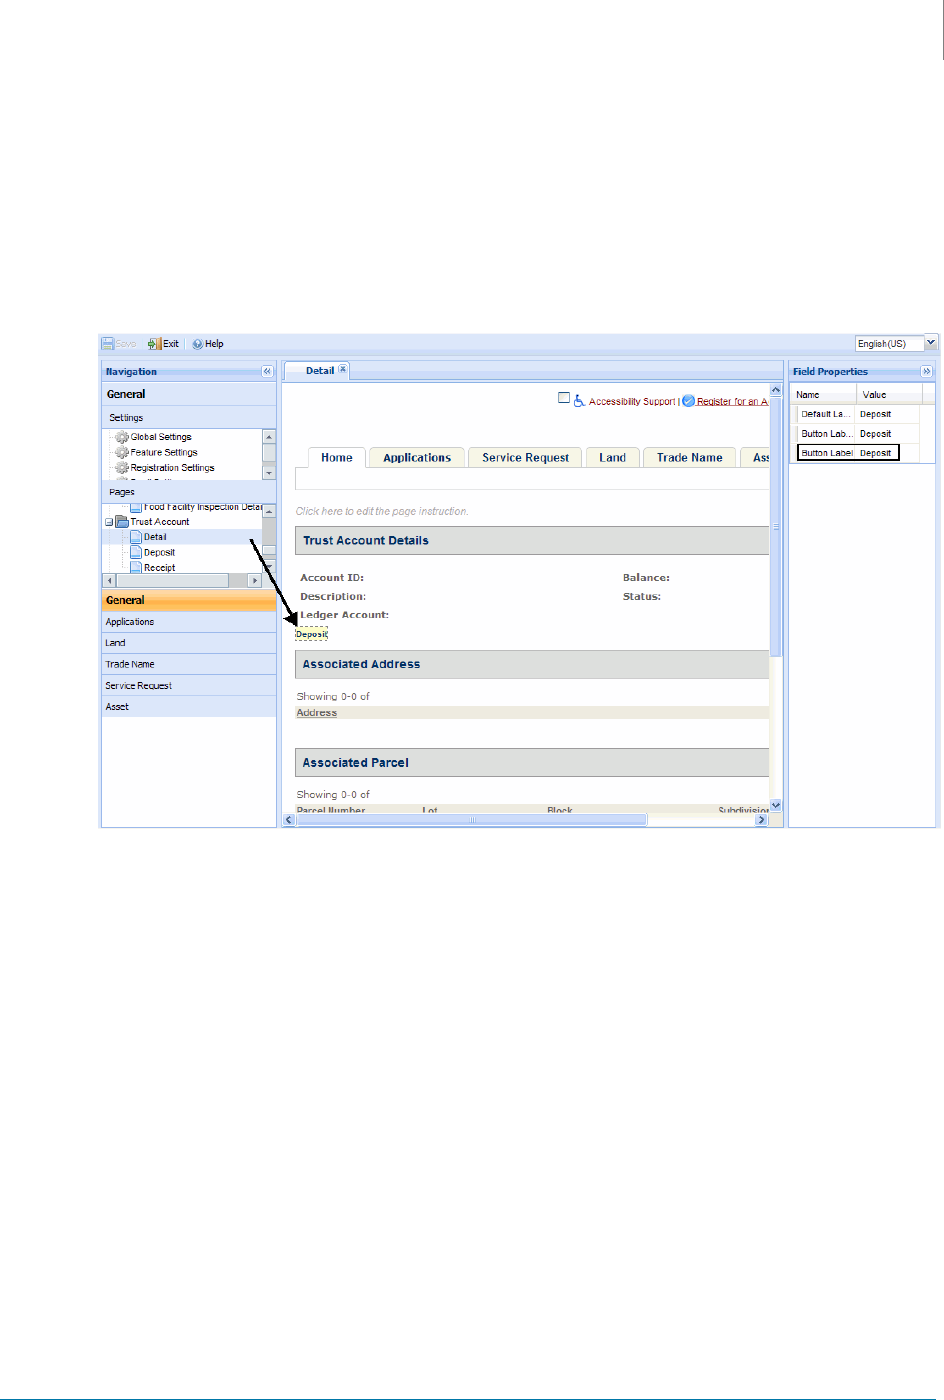Select the Associated Address section header

pyautogui.click(x=532, y=664)
